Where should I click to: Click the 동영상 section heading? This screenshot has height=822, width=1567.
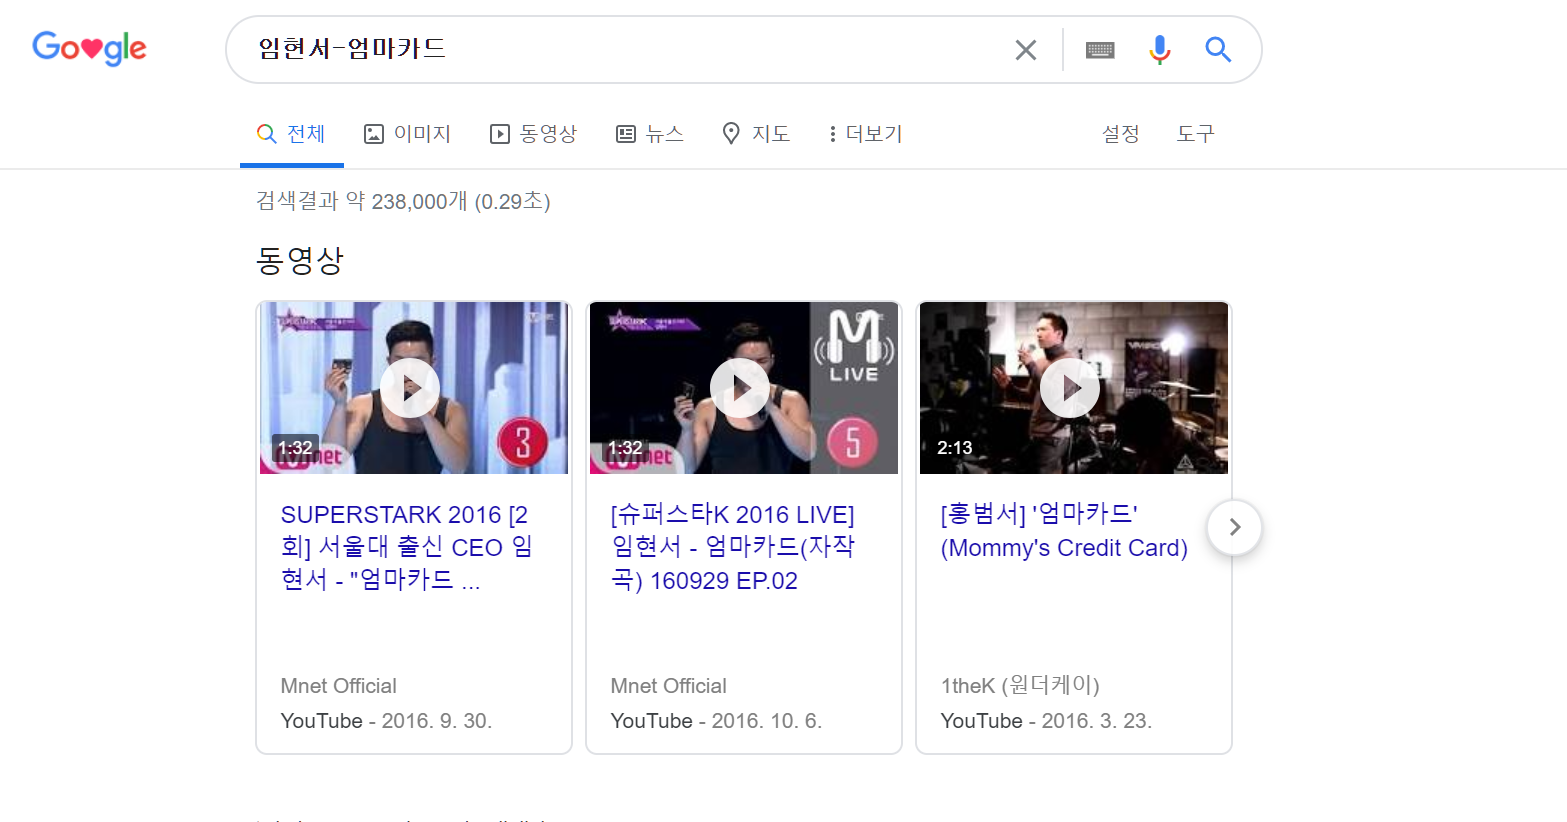[x=300, y=260]
